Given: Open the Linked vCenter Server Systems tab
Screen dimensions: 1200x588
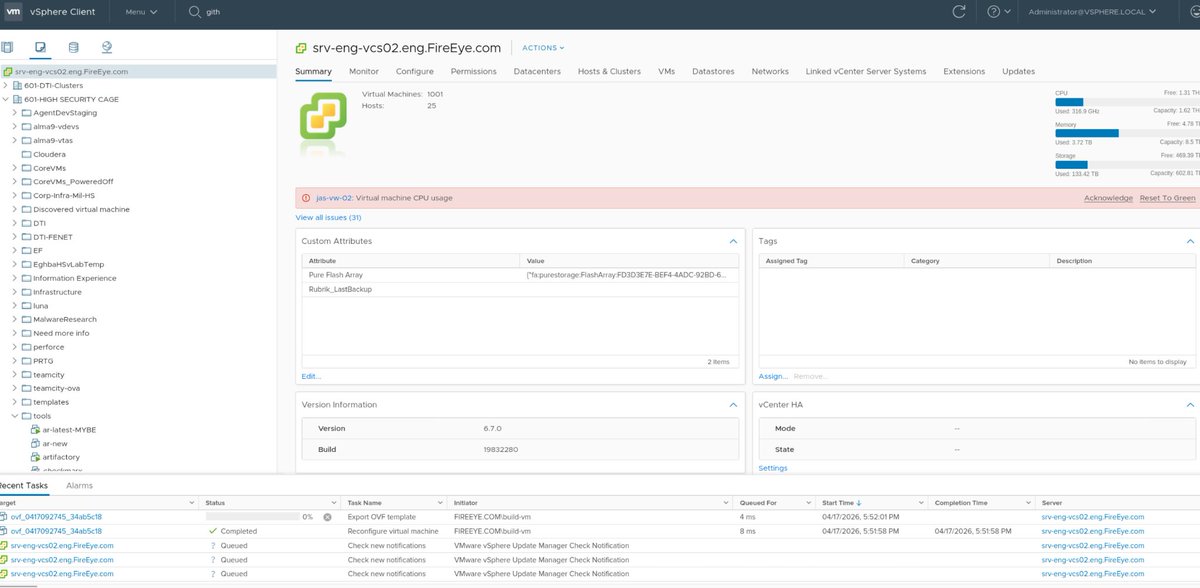Looking at the screenshot, I should click(866, 71).
